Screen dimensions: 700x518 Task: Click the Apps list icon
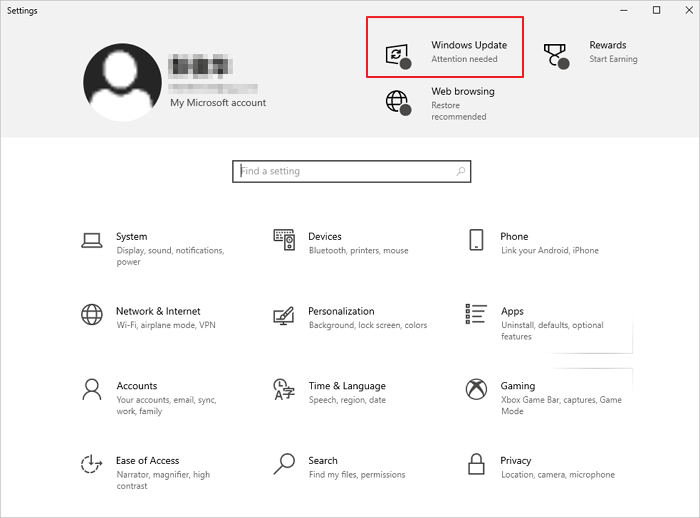click(476, 313)
